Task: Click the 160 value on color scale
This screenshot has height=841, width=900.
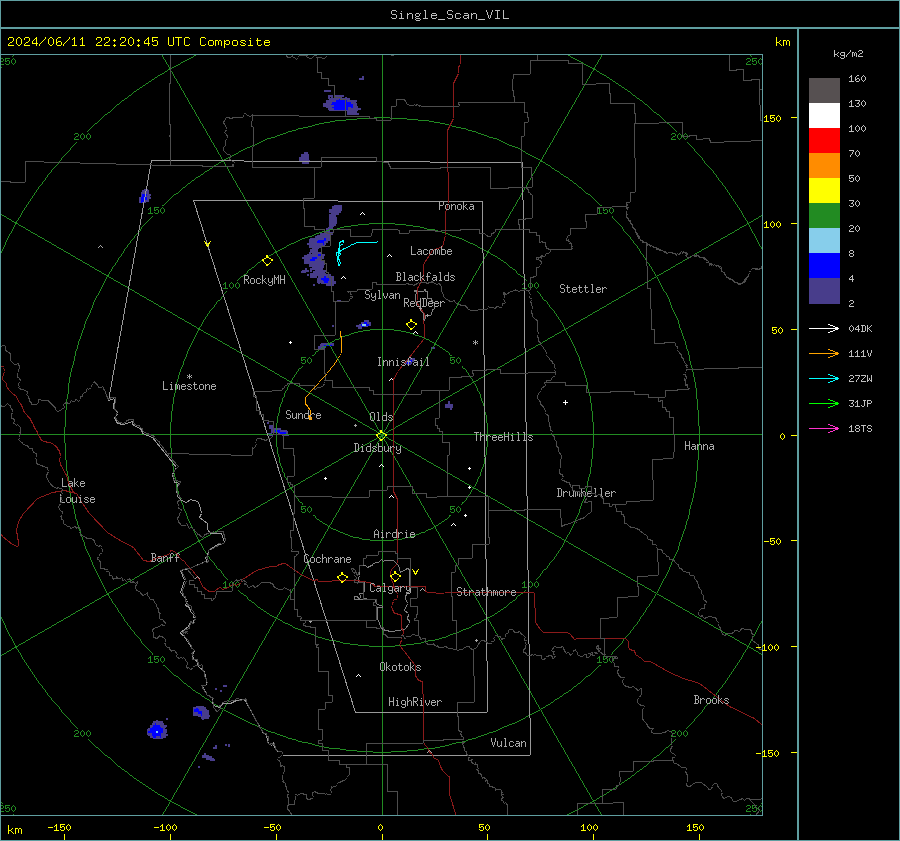Action: (x=857, y=79)
